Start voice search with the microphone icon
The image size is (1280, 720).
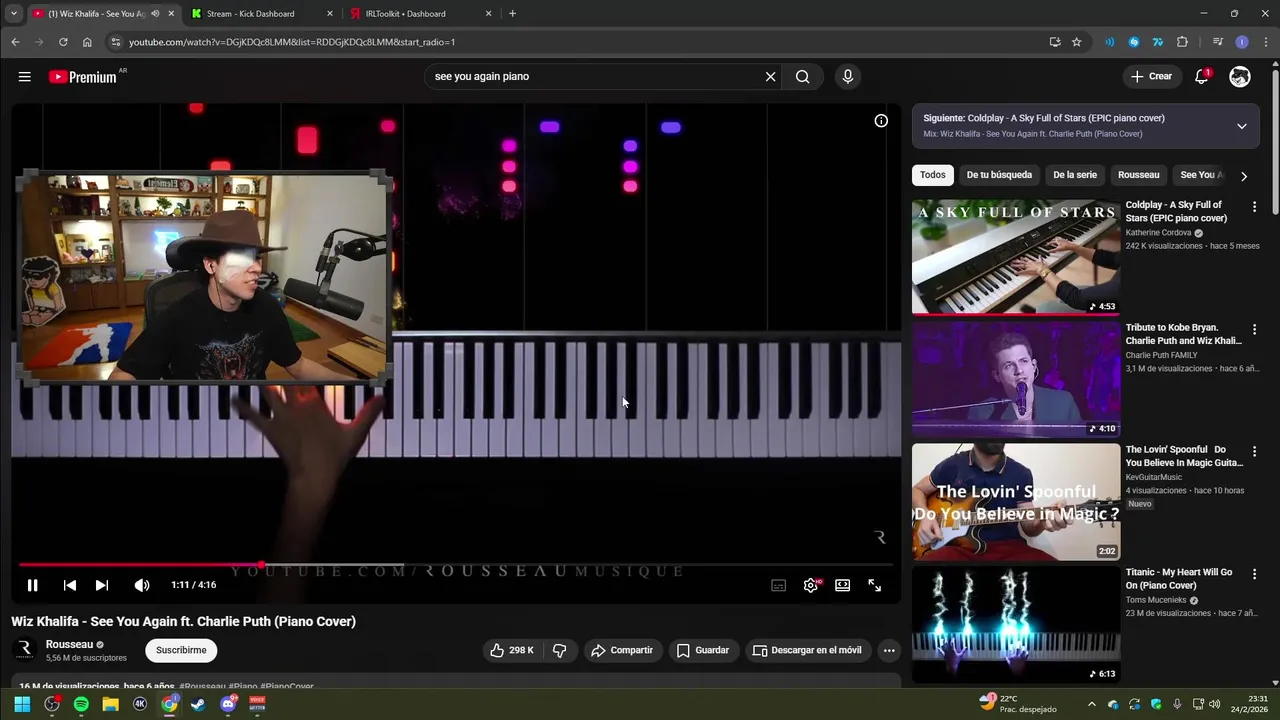coord(848,77)
